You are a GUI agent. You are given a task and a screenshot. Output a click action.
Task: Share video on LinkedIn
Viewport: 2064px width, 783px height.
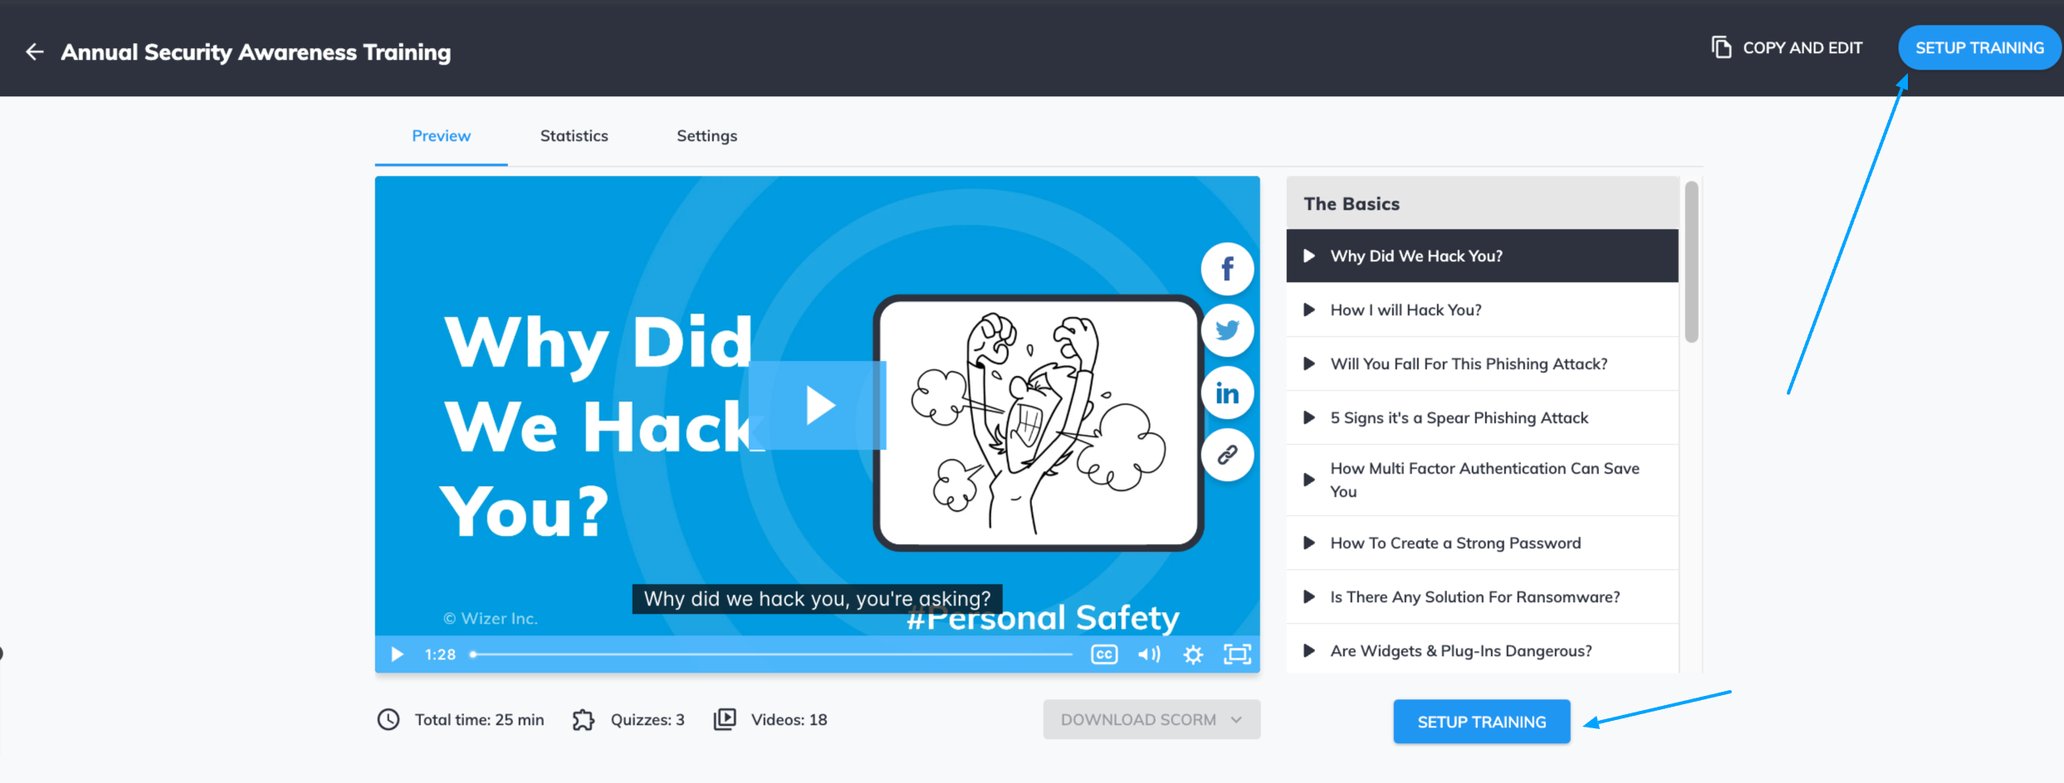tap(1227, 393)
